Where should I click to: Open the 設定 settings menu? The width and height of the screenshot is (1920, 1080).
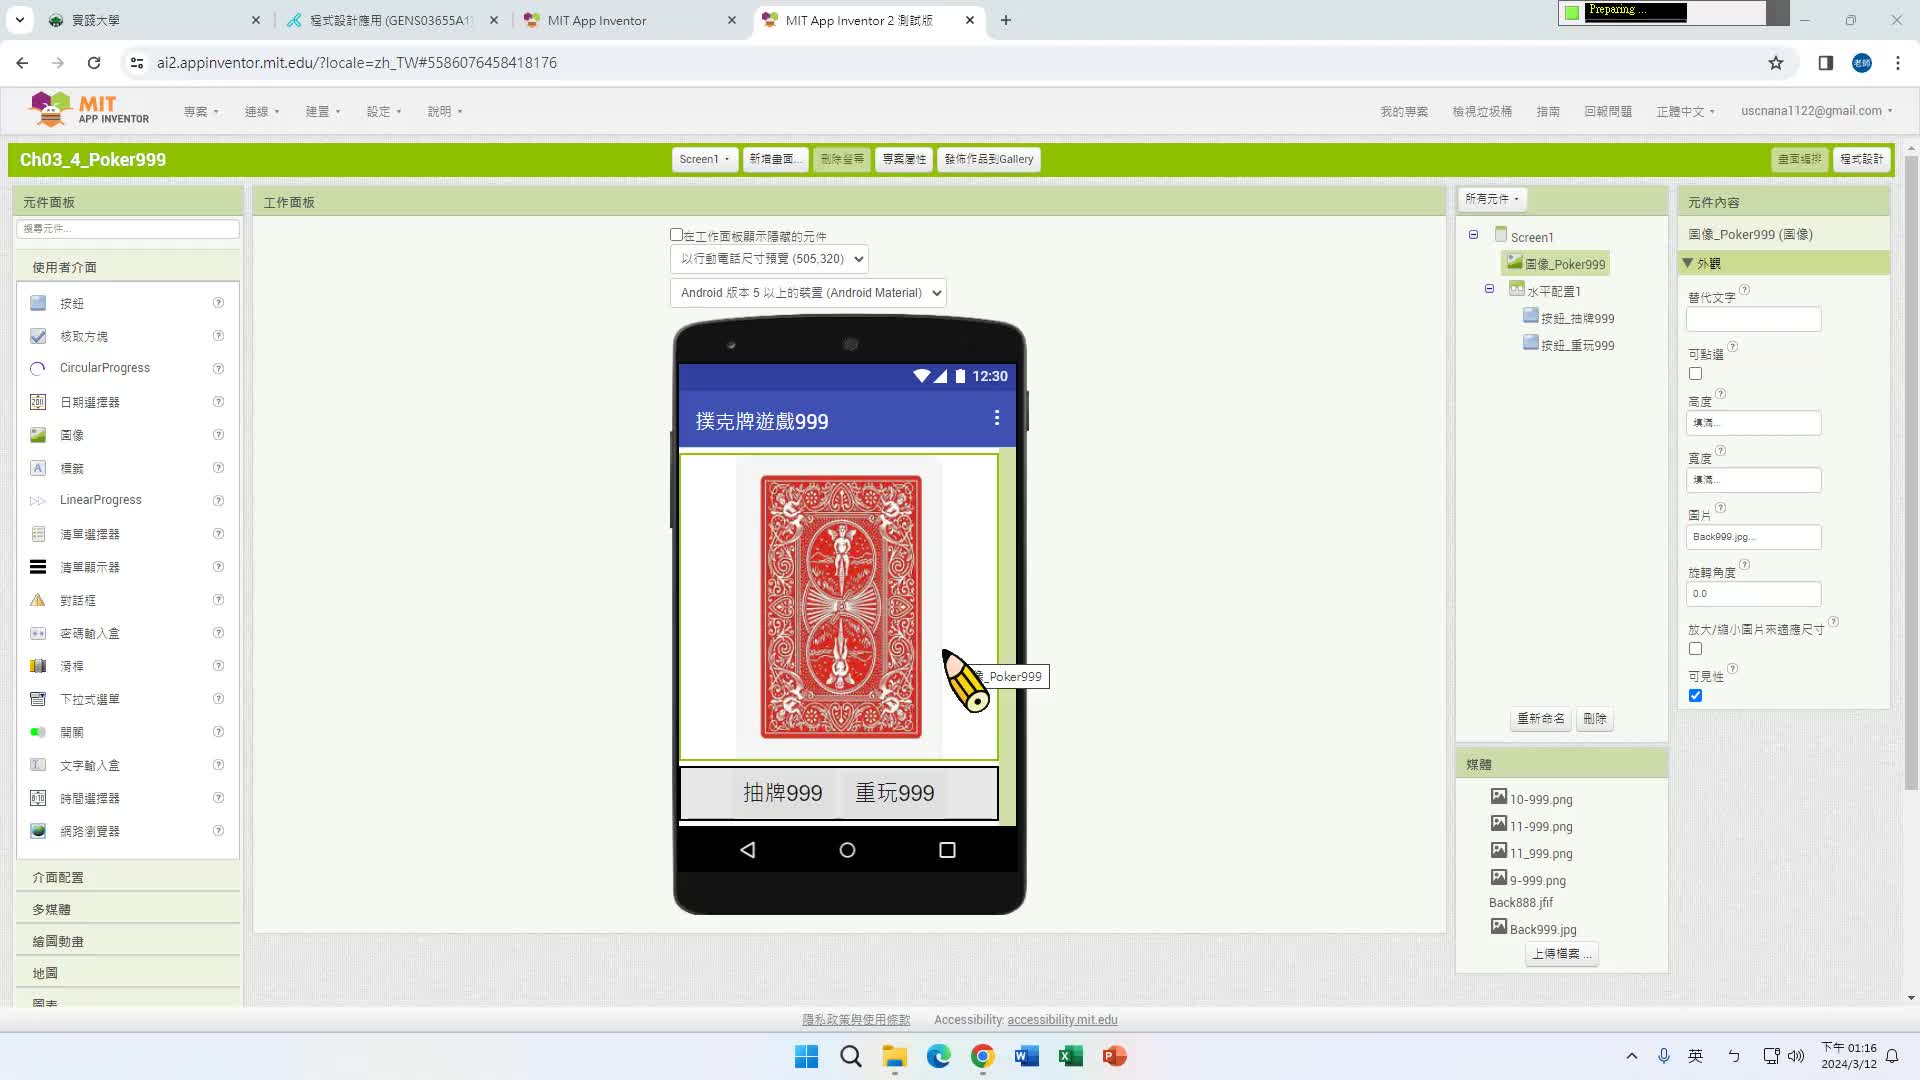click(384, 112)
